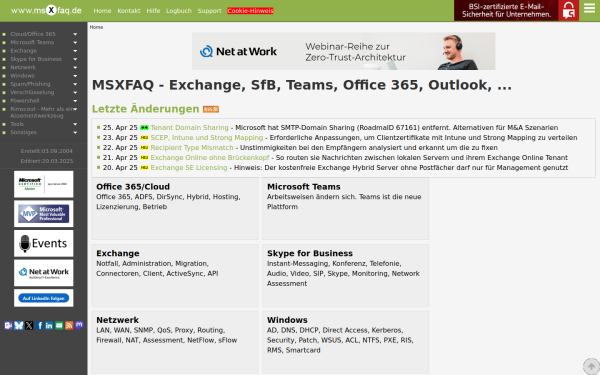Expand the Spam/Phishing sidebar arrow

point(75,84)
